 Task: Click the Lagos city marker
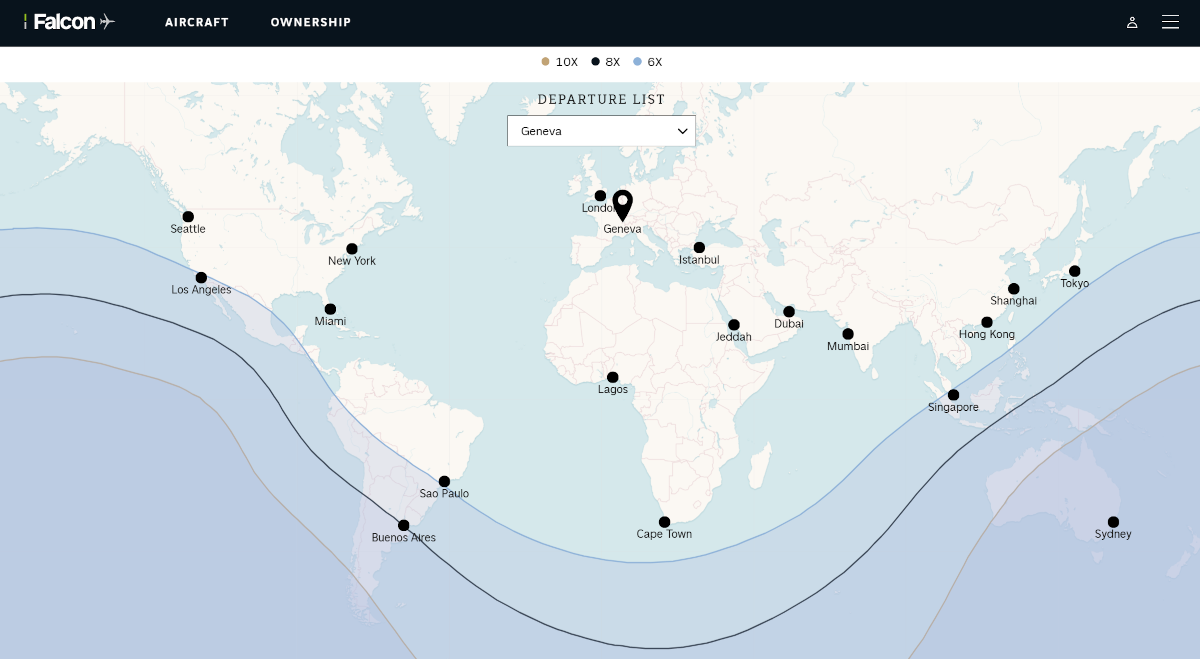(x=613, y=377)
